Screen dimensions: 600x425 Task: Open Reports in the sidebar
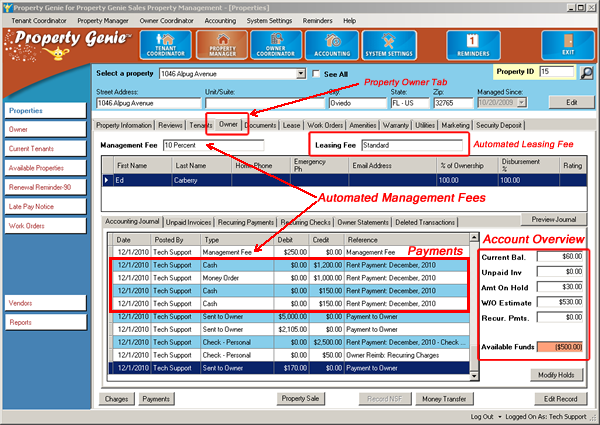tap(46, 322)
